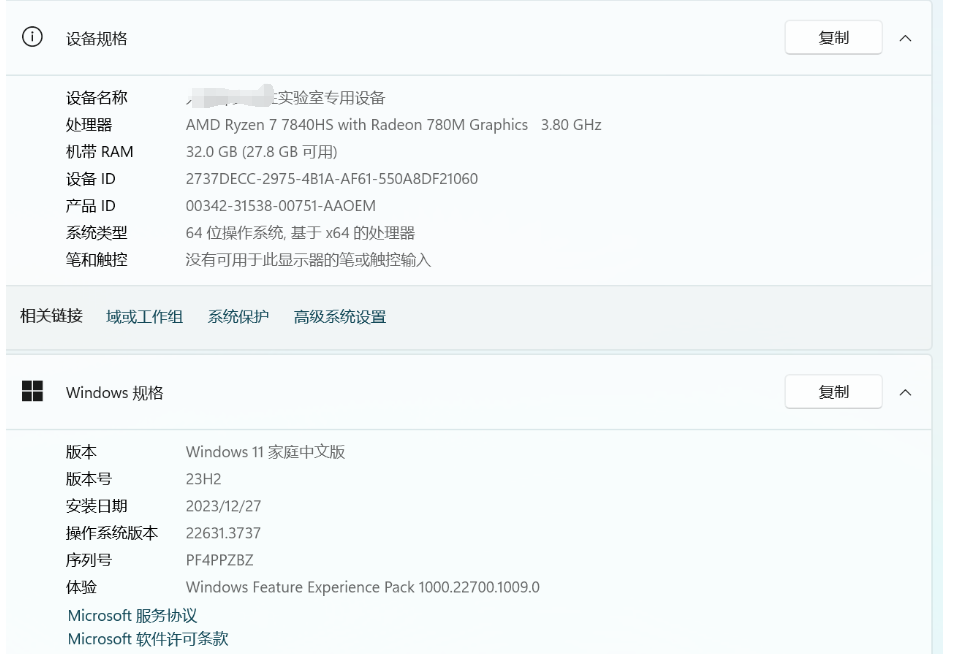The width and height of the screenshot is (957, 654).
Task: Copy device specs with 设备规格 复制 button
Action: (x=833, y=38)
